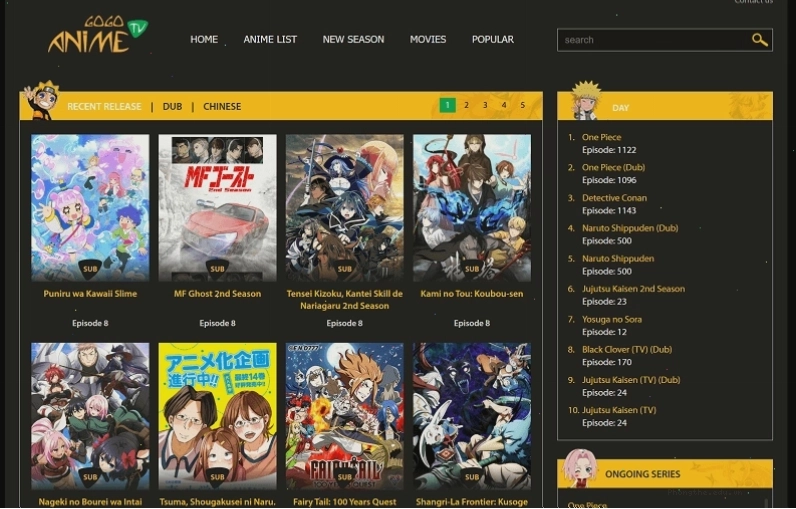
Task: Click the Sakura mascot by Ongoing Series
Action: 580,468
